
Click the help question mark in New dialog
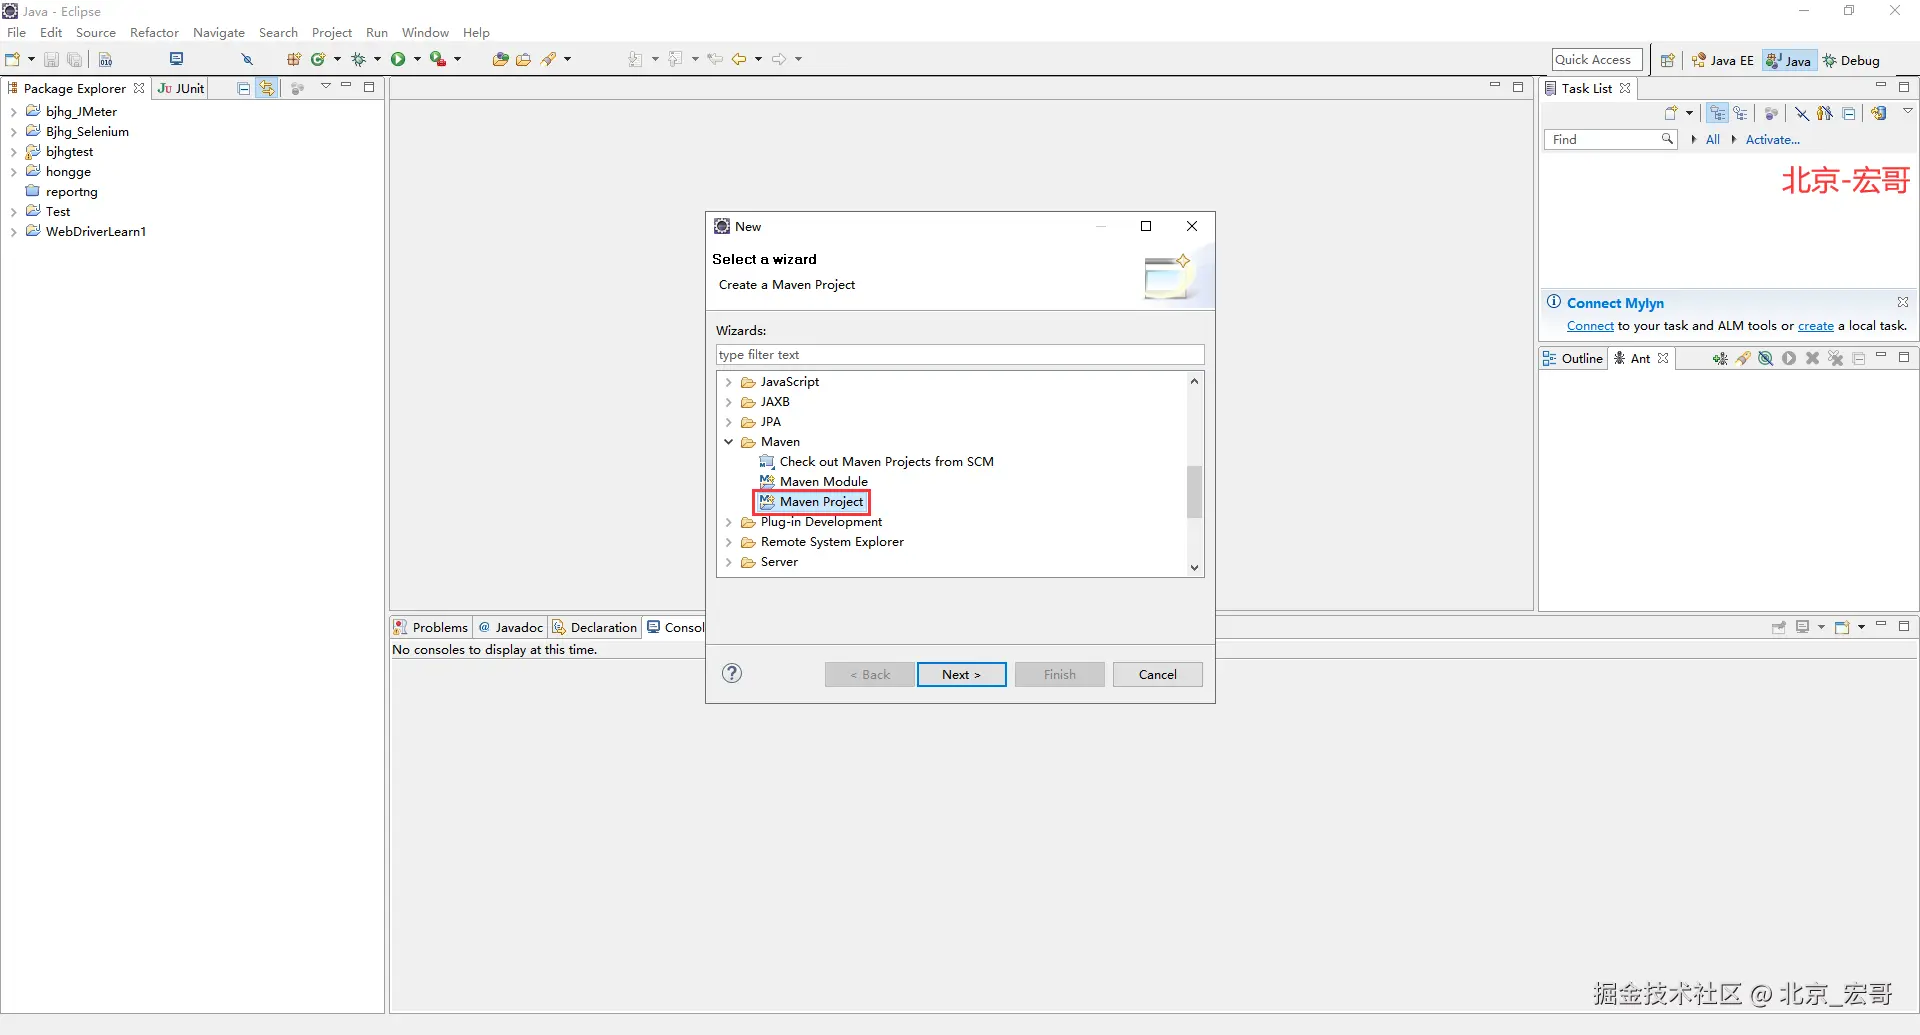[x=732, y=673]
